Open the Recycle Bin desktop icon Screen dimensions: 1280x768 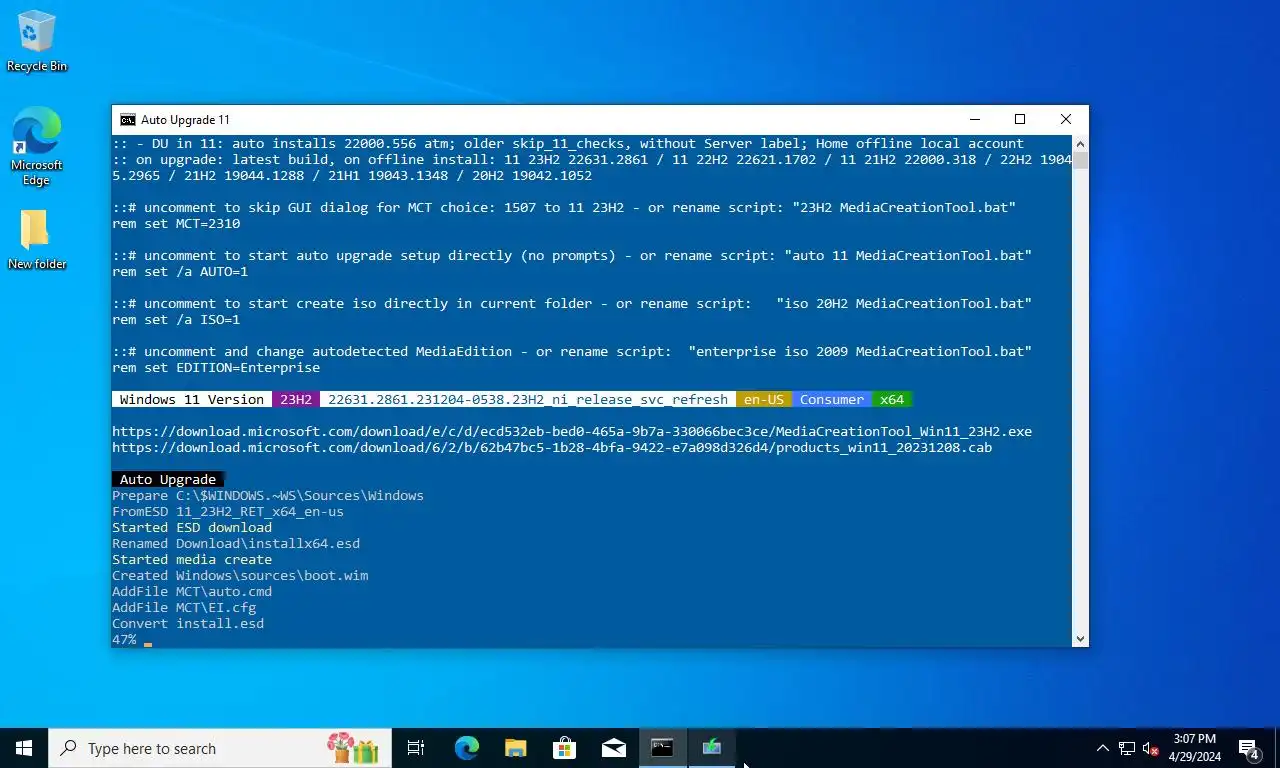[x=36, y=40]
